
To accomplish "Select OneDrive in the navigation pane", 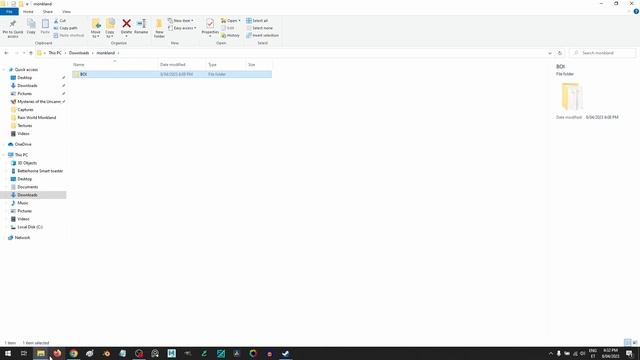I will [x=22, y=144].
